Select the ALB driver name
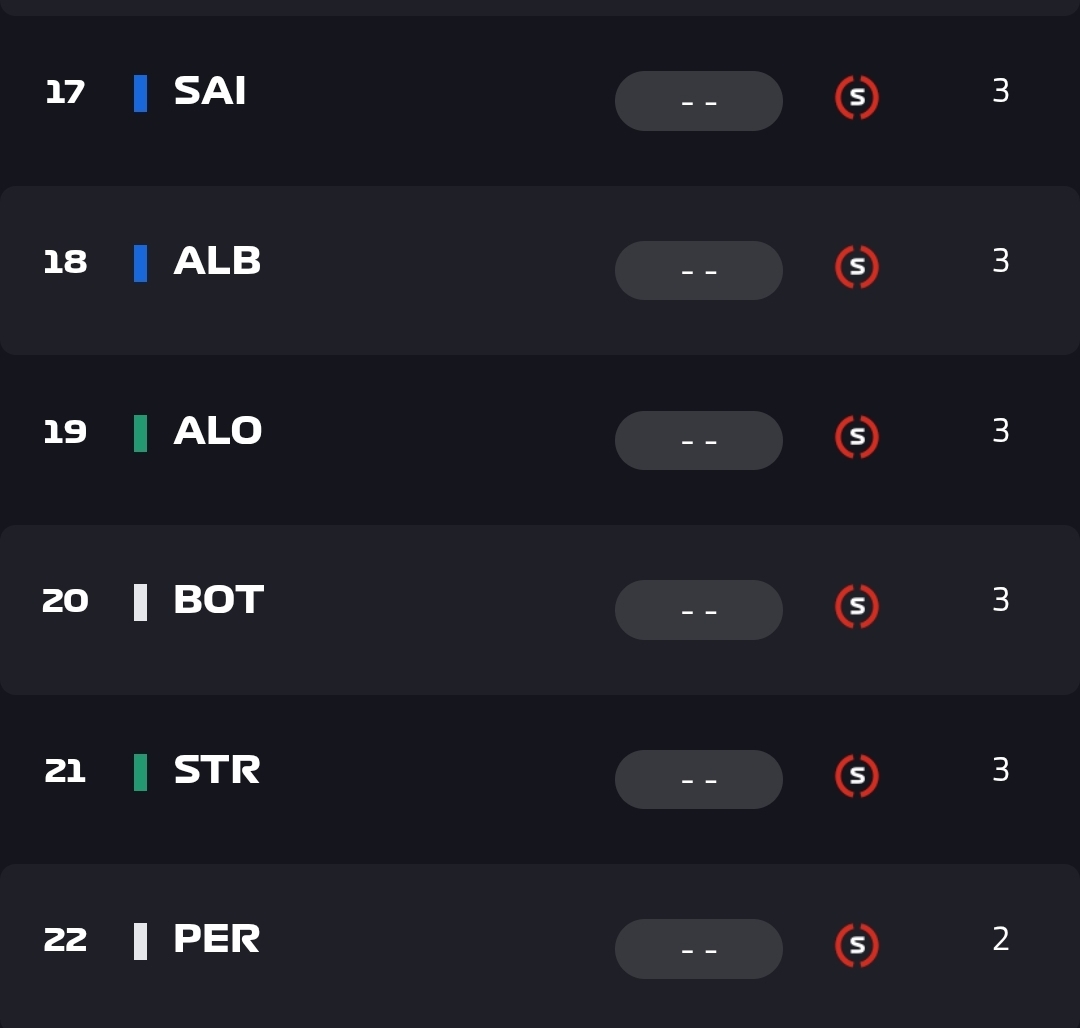 click(217, 262)
